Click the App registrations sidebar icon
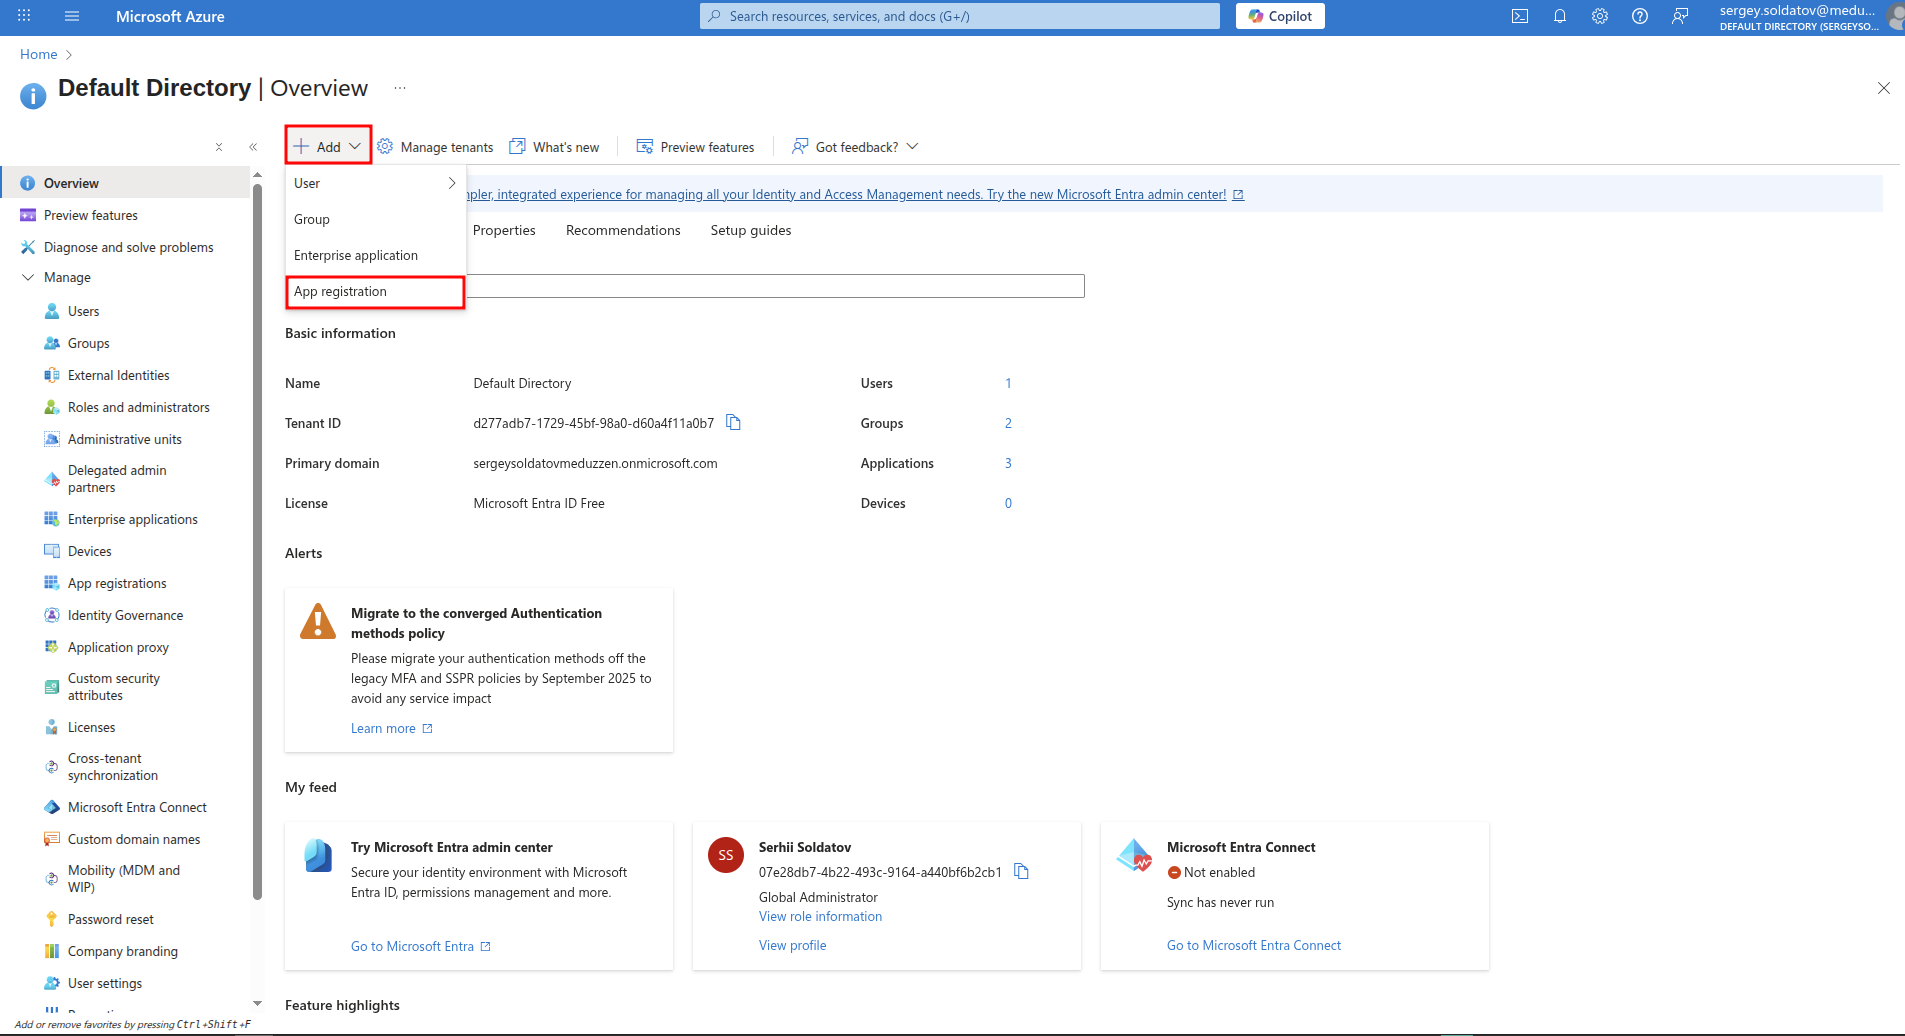The width and height of the screenshot is (1905, 1036). click(x=52, y=583)
